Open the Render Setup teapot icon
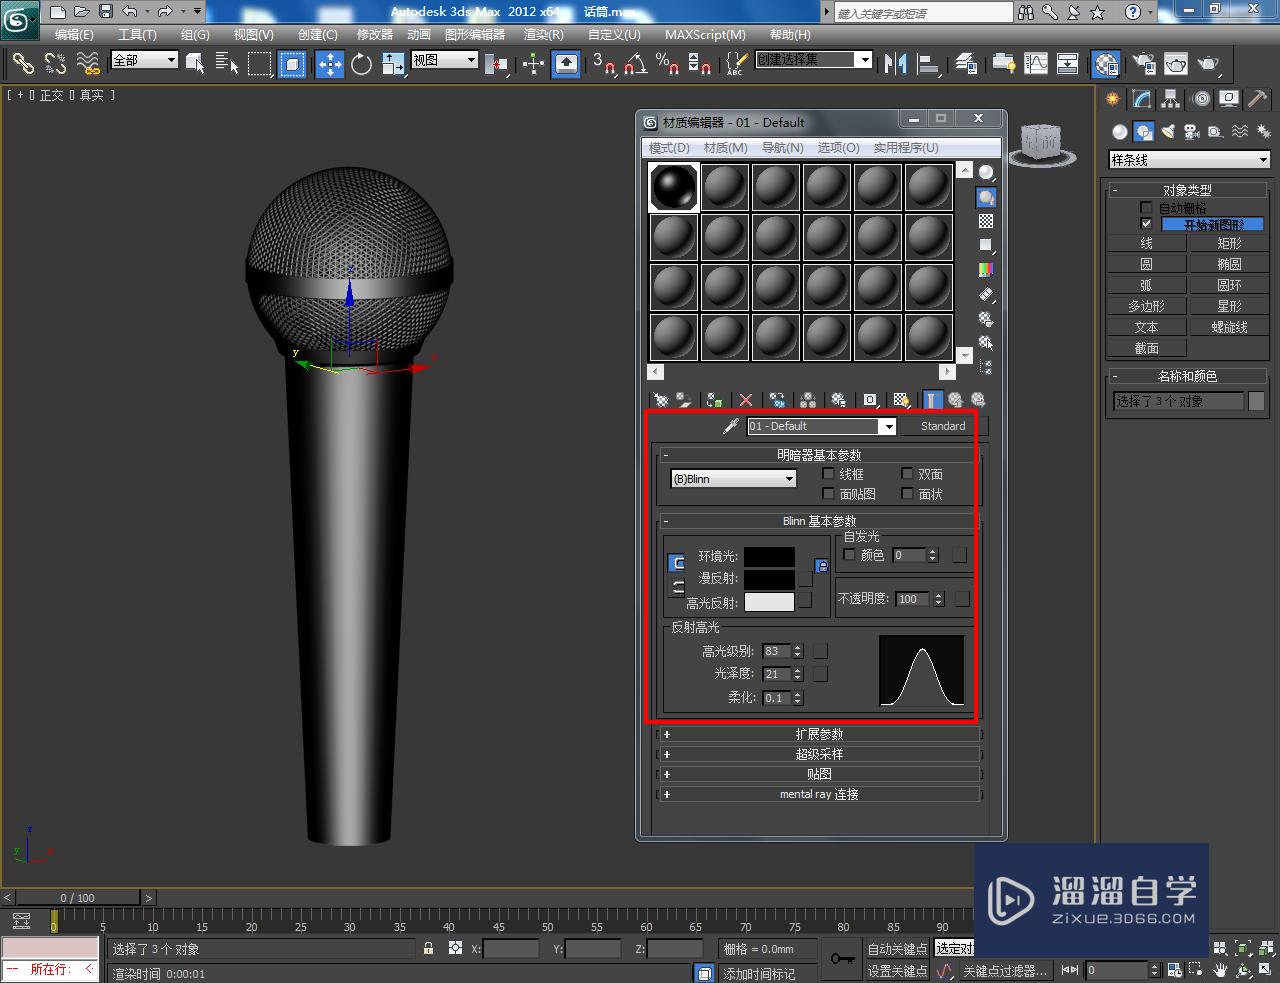1280x983 pixels. coord(1144,64)
